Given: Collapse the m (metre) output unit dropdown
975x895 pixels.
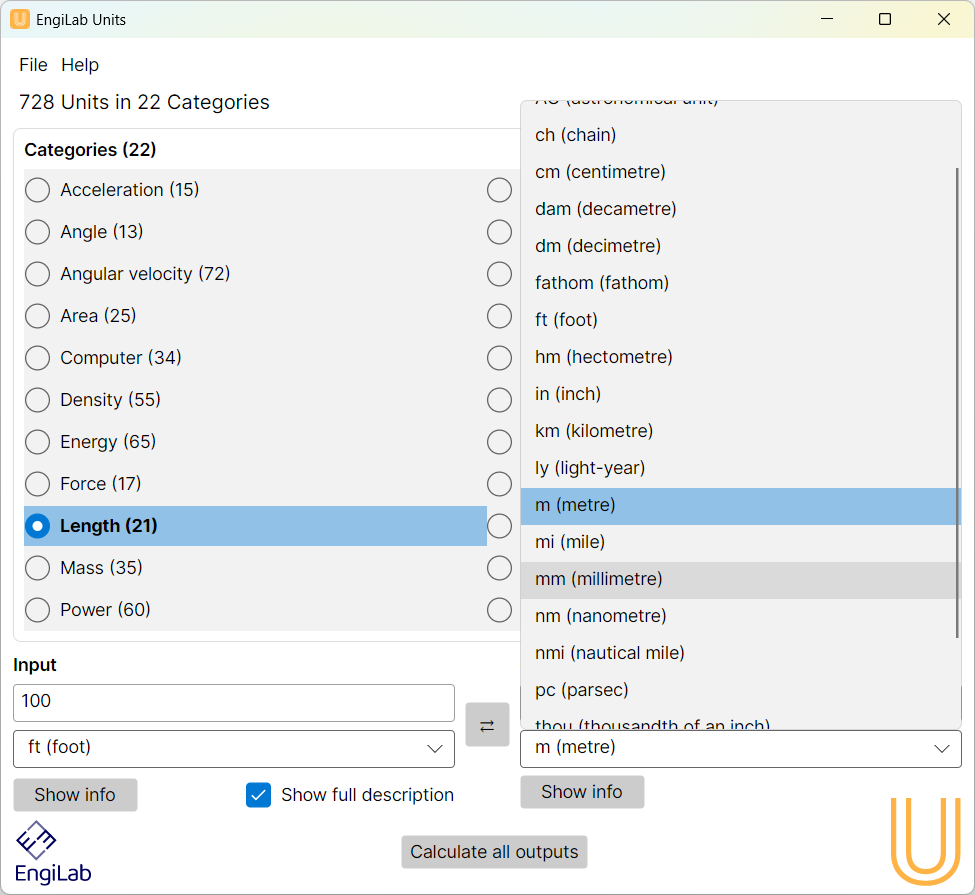Looking at the screenshot, I should tap(740, 748).
